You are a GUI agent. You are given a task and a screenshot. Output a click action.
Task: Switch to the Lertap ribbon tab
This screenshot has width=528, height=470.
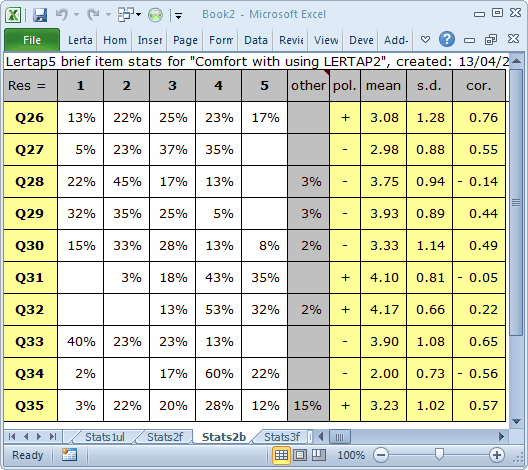pos(80,40)
